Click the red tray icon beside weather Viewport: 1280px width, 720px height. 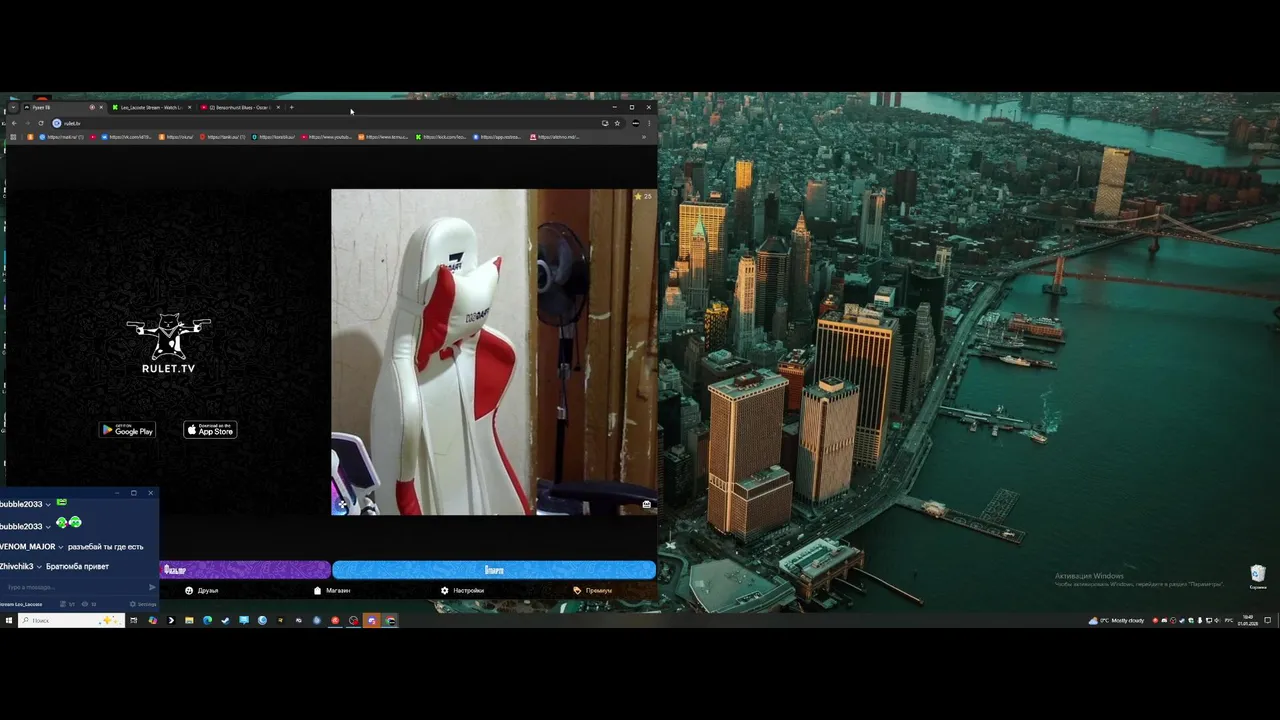[1155, 620]
